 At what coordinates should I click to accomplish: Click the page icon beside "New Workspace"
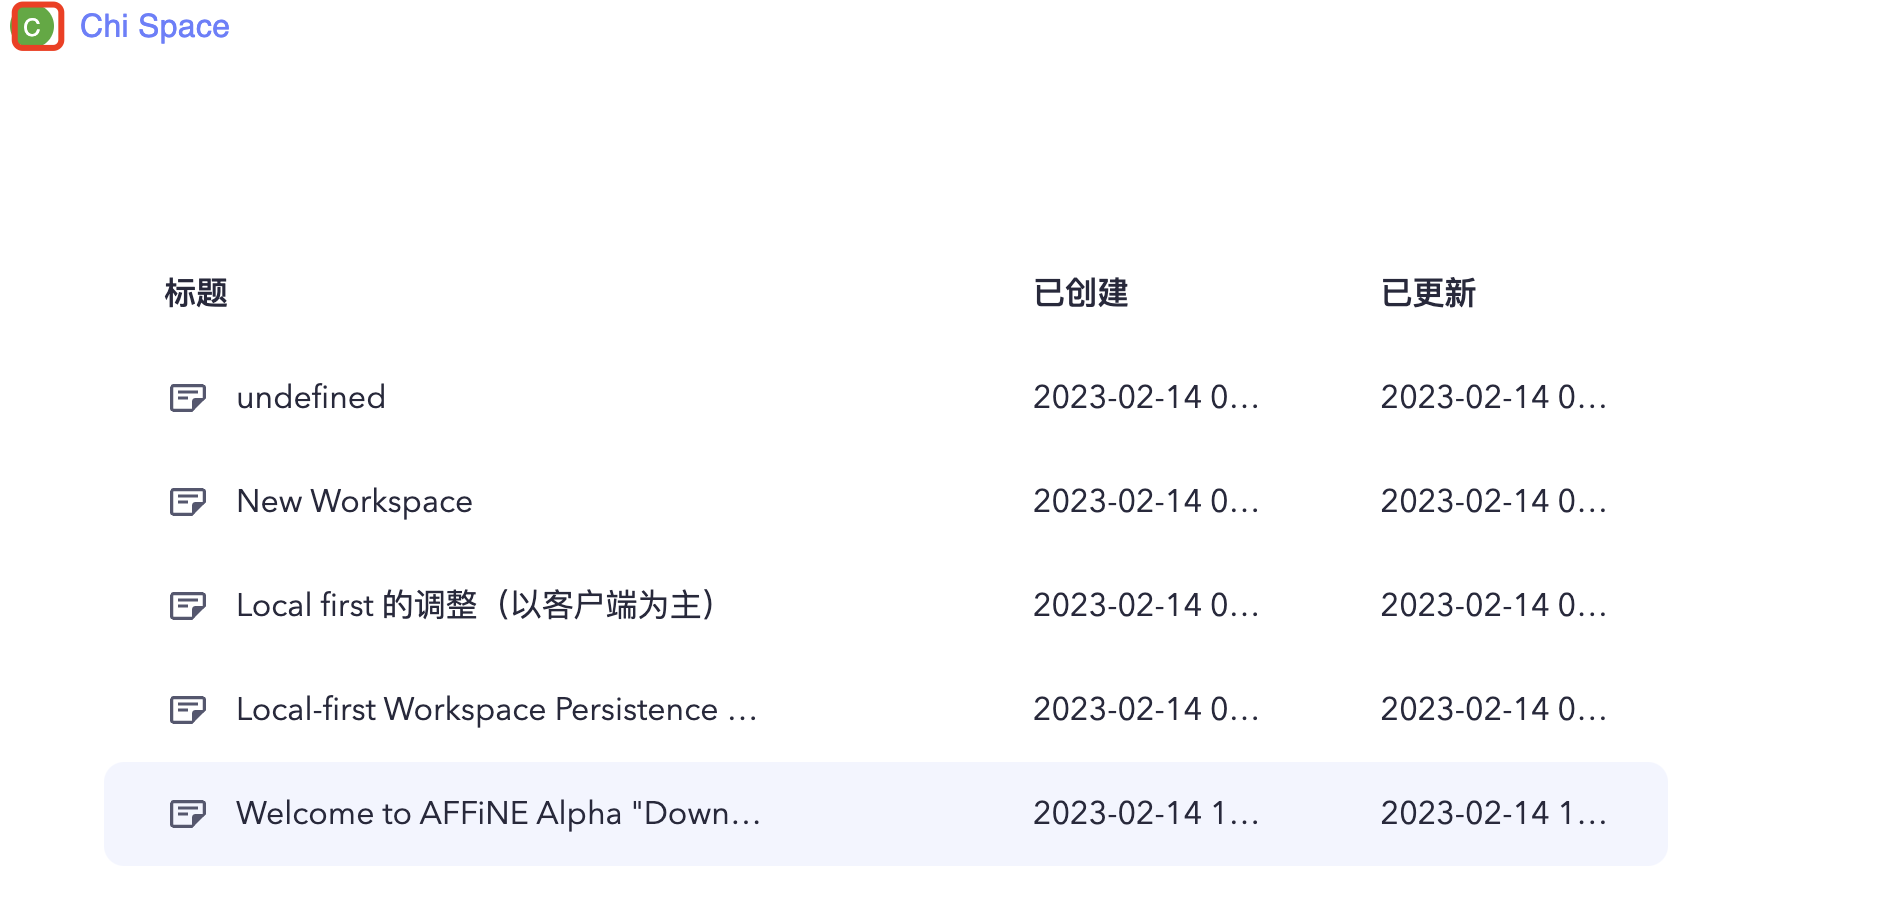pyautogui.click(x=188, y=501)
